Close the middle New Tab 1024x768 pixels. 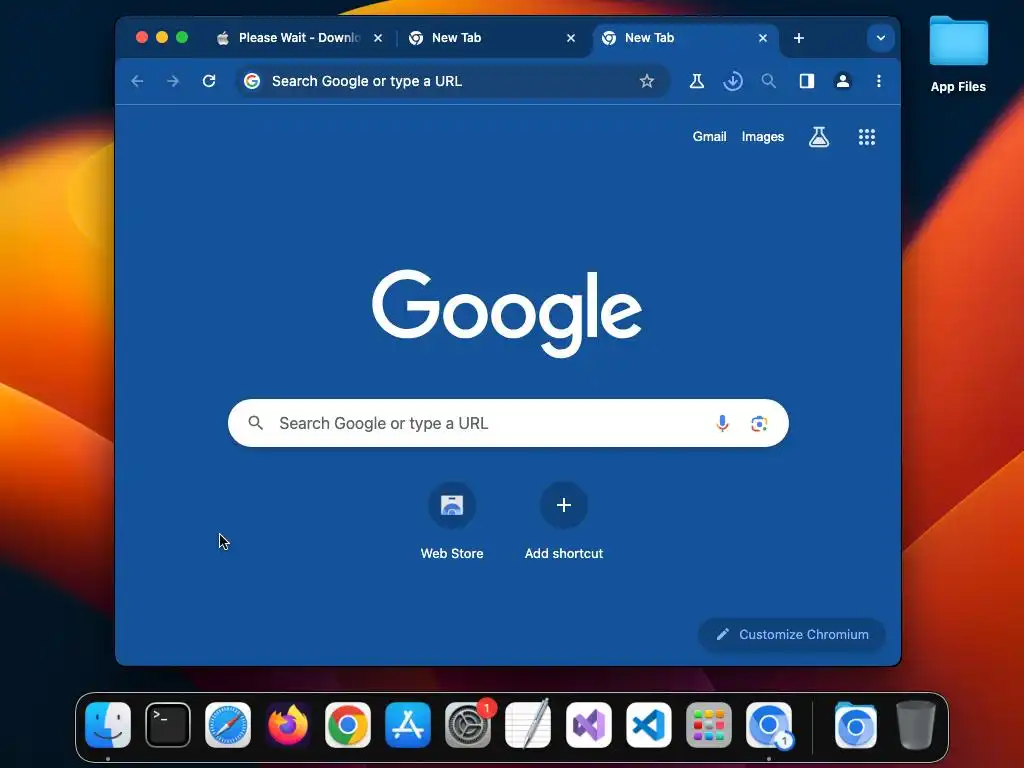tap(571, 38)
